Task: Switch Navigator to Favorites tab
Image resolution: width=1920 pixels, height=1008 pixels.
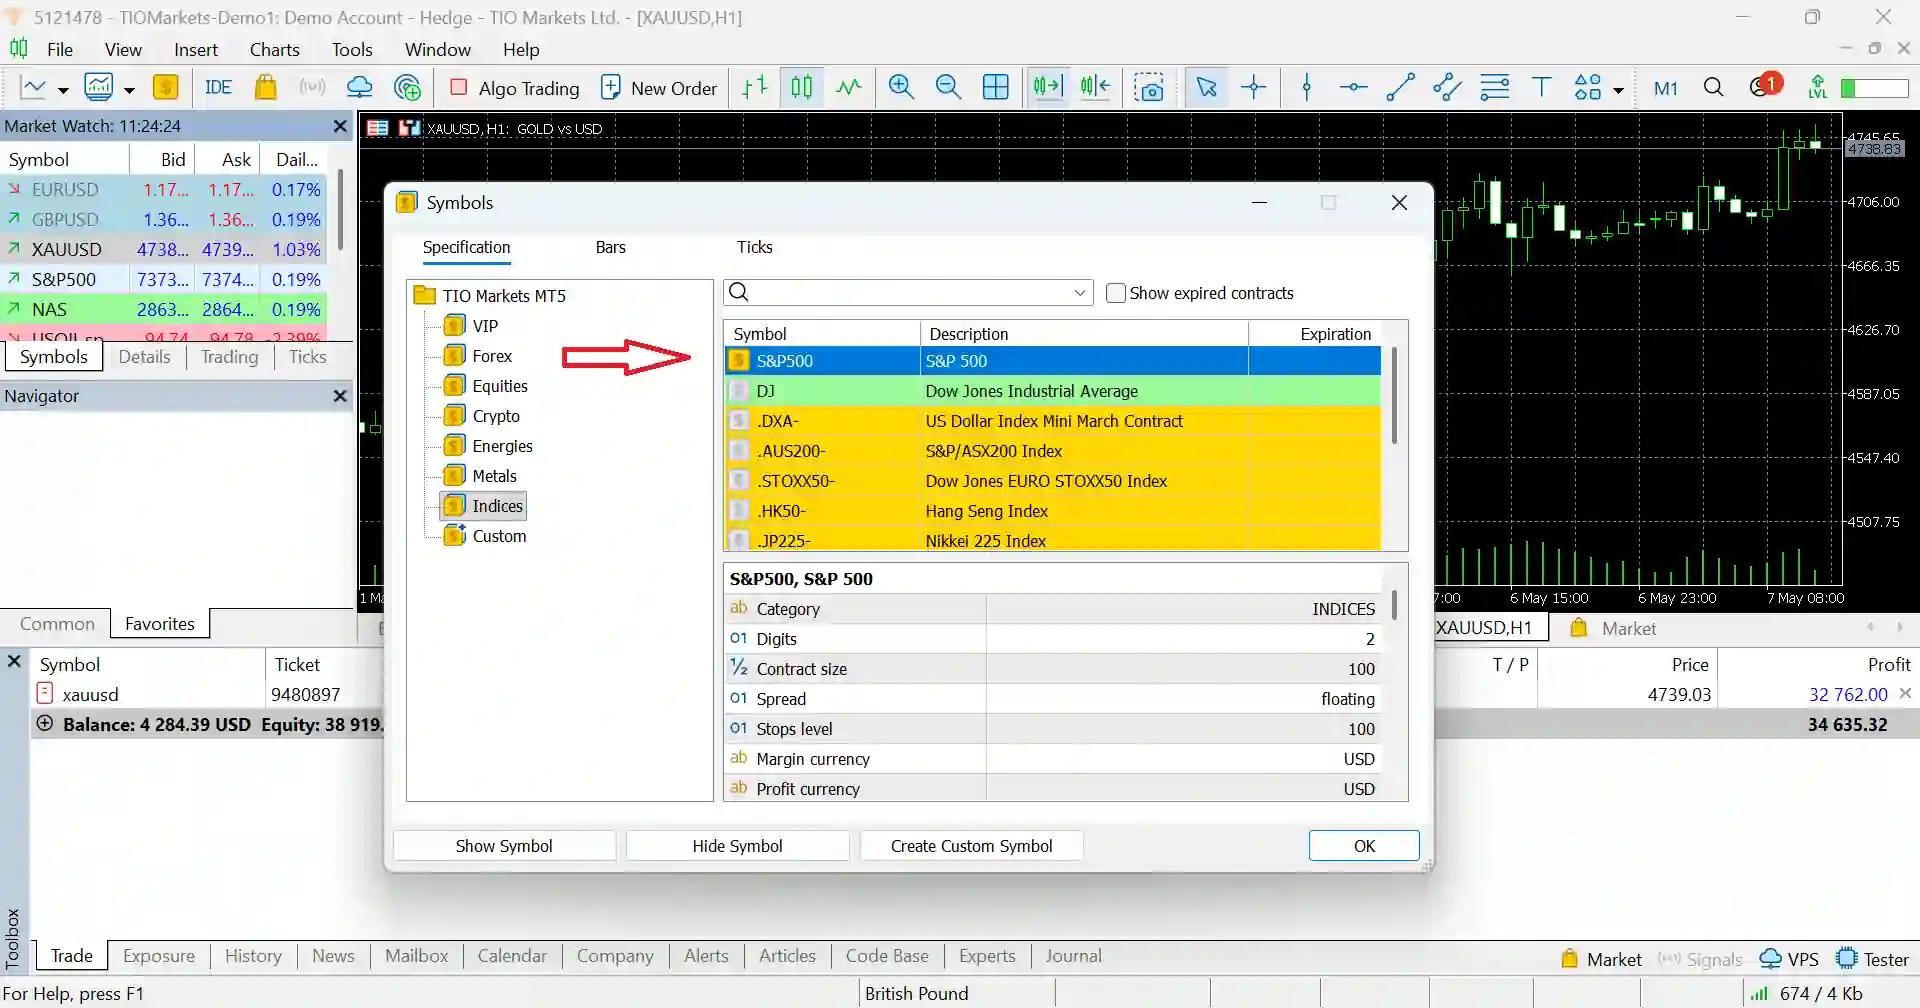Action: [160, 624]
